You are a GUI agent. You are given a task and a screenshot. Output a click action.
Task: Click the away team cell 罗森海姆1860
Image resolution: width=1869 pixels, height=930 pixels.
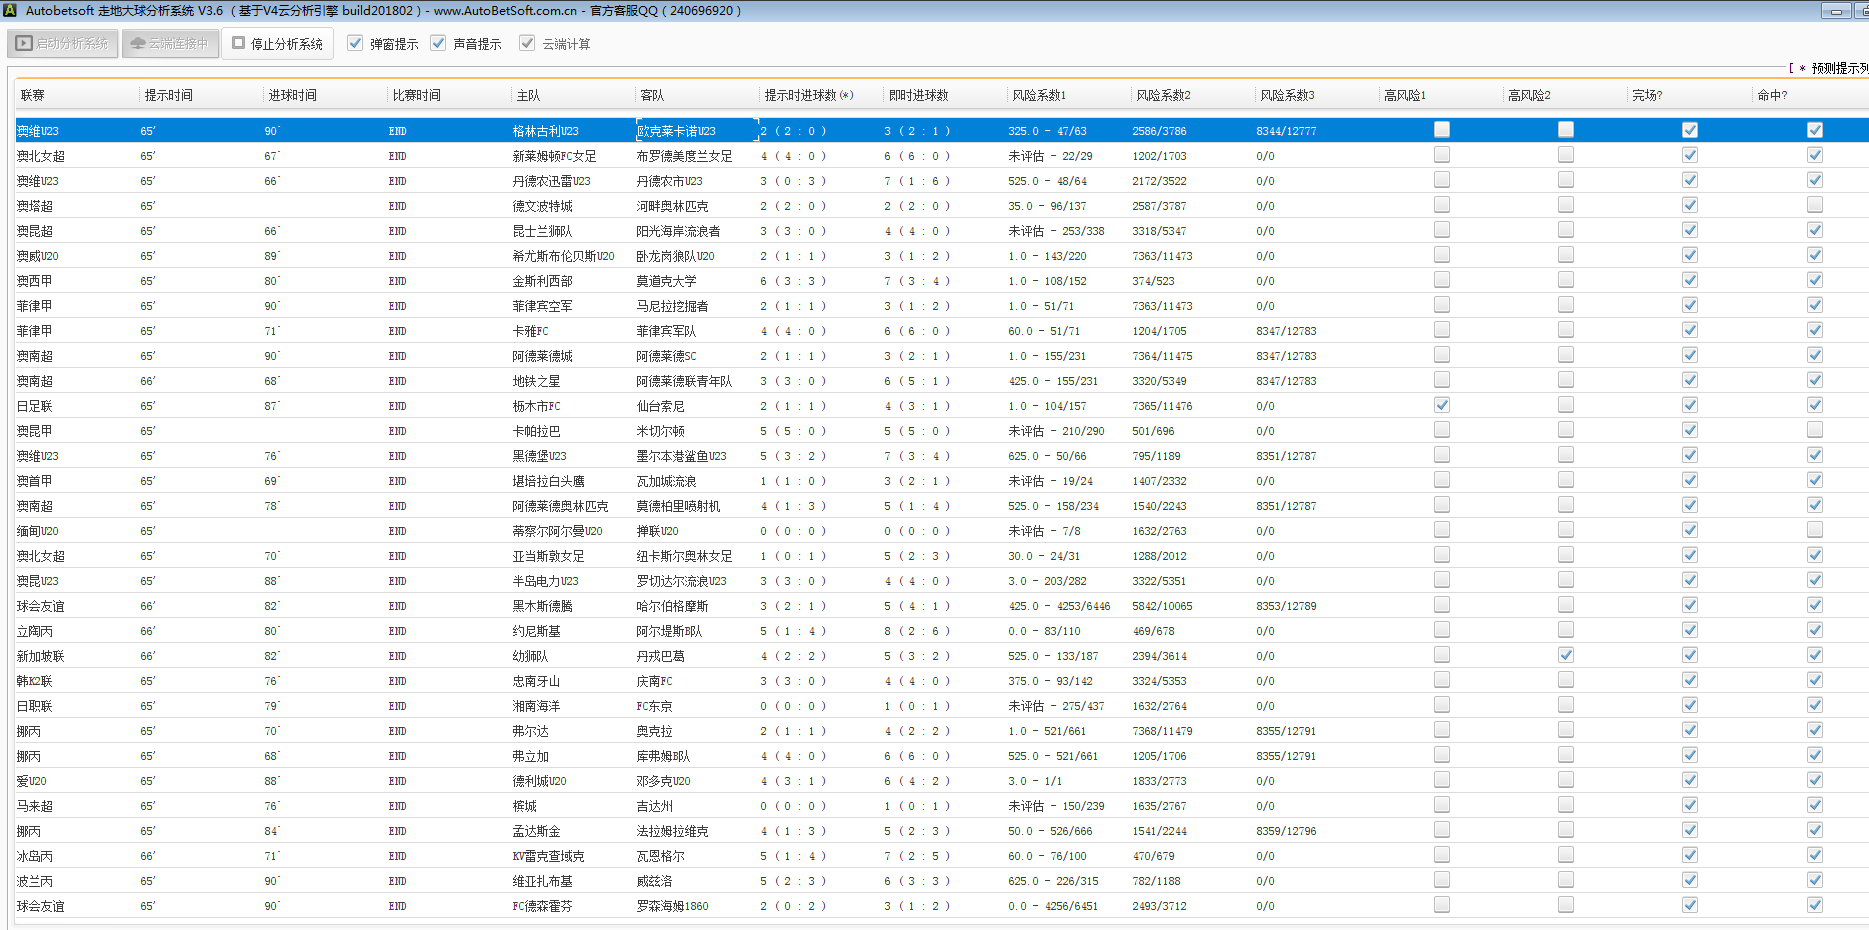[672, 906]
